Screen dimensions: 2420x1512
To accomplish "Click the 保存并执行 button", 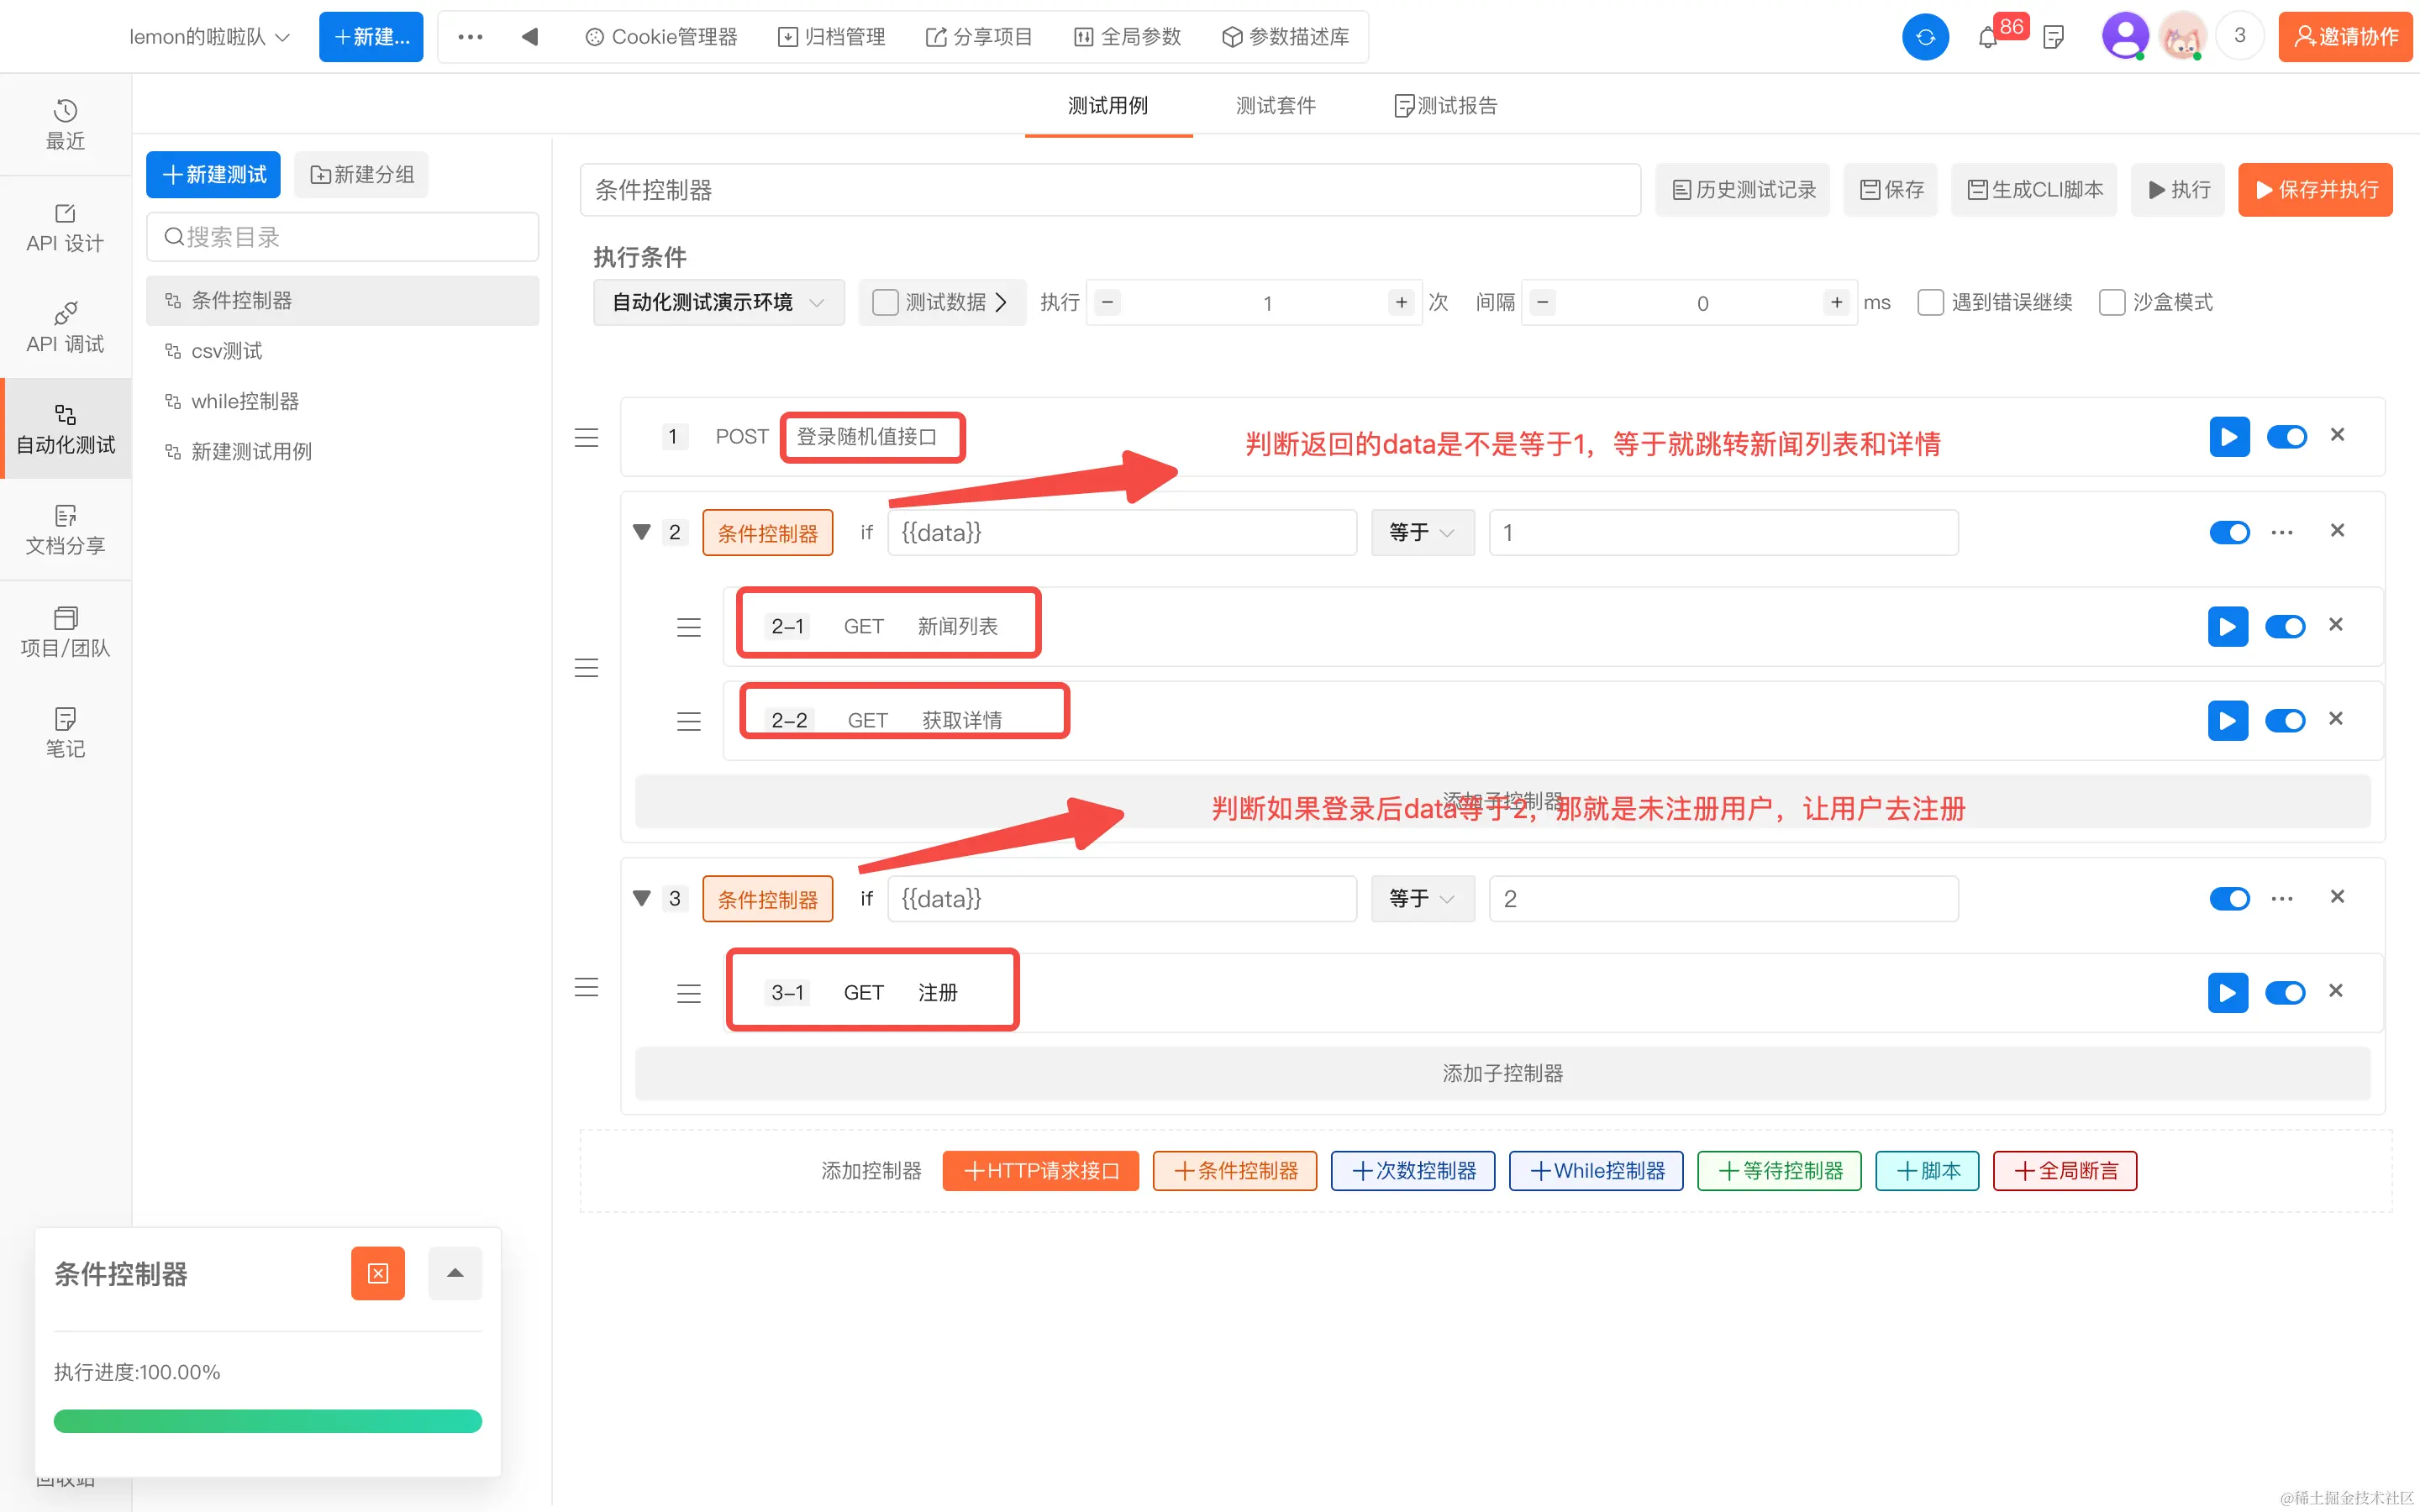I will tap(2314, 190).
